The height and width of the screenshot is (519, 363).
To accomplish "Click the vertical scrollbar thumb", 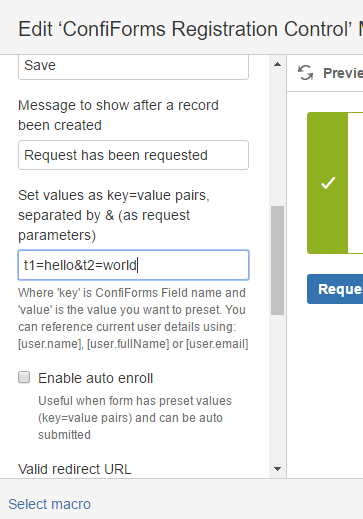I will (x=277, y=260).
